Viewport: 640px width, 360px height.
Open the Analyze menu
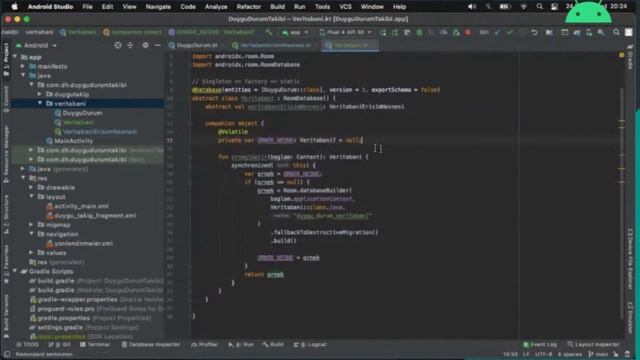click(x=216, y=7)
